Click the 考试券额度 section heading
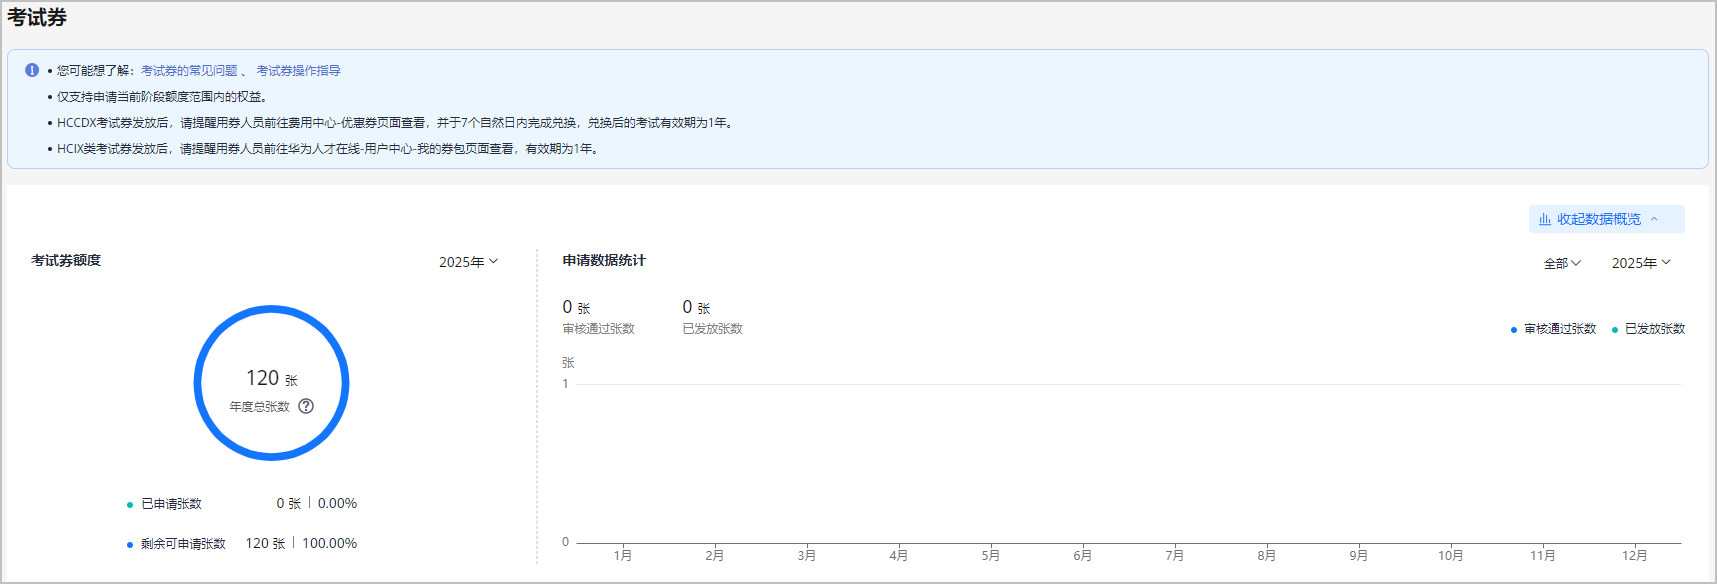This screenshot has width=1717, height=584. 66,260
